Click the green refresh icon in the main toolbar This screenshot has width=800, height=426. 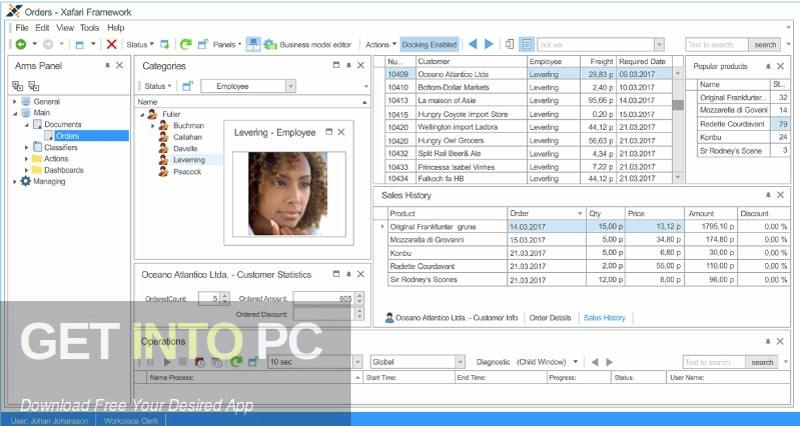[186, 44]
